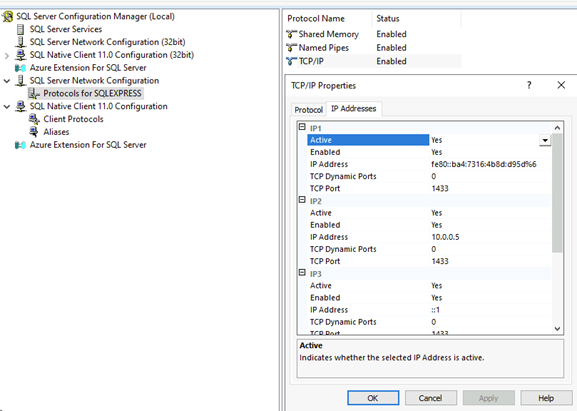The image size is (577, 411).
Task: Click the Named Pipes protocol icon
Action: pos(291,48)
